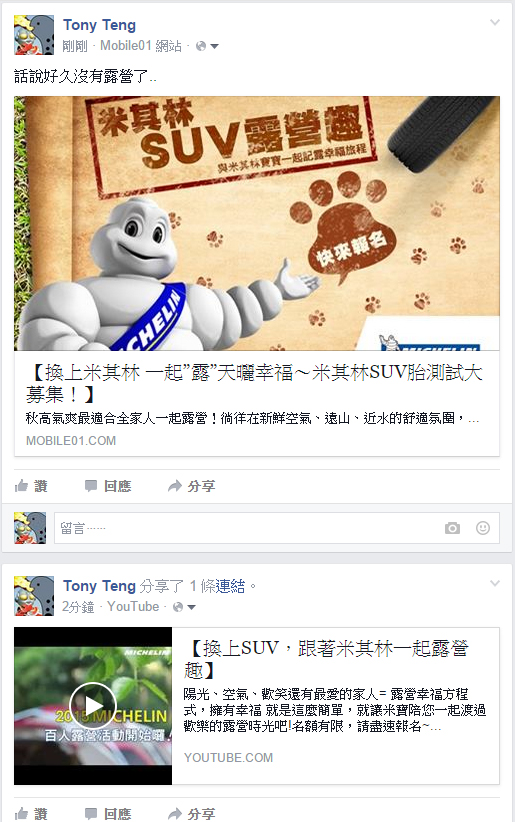Click 讚 thumbs-up on YouTube post

tap(31, 813)
